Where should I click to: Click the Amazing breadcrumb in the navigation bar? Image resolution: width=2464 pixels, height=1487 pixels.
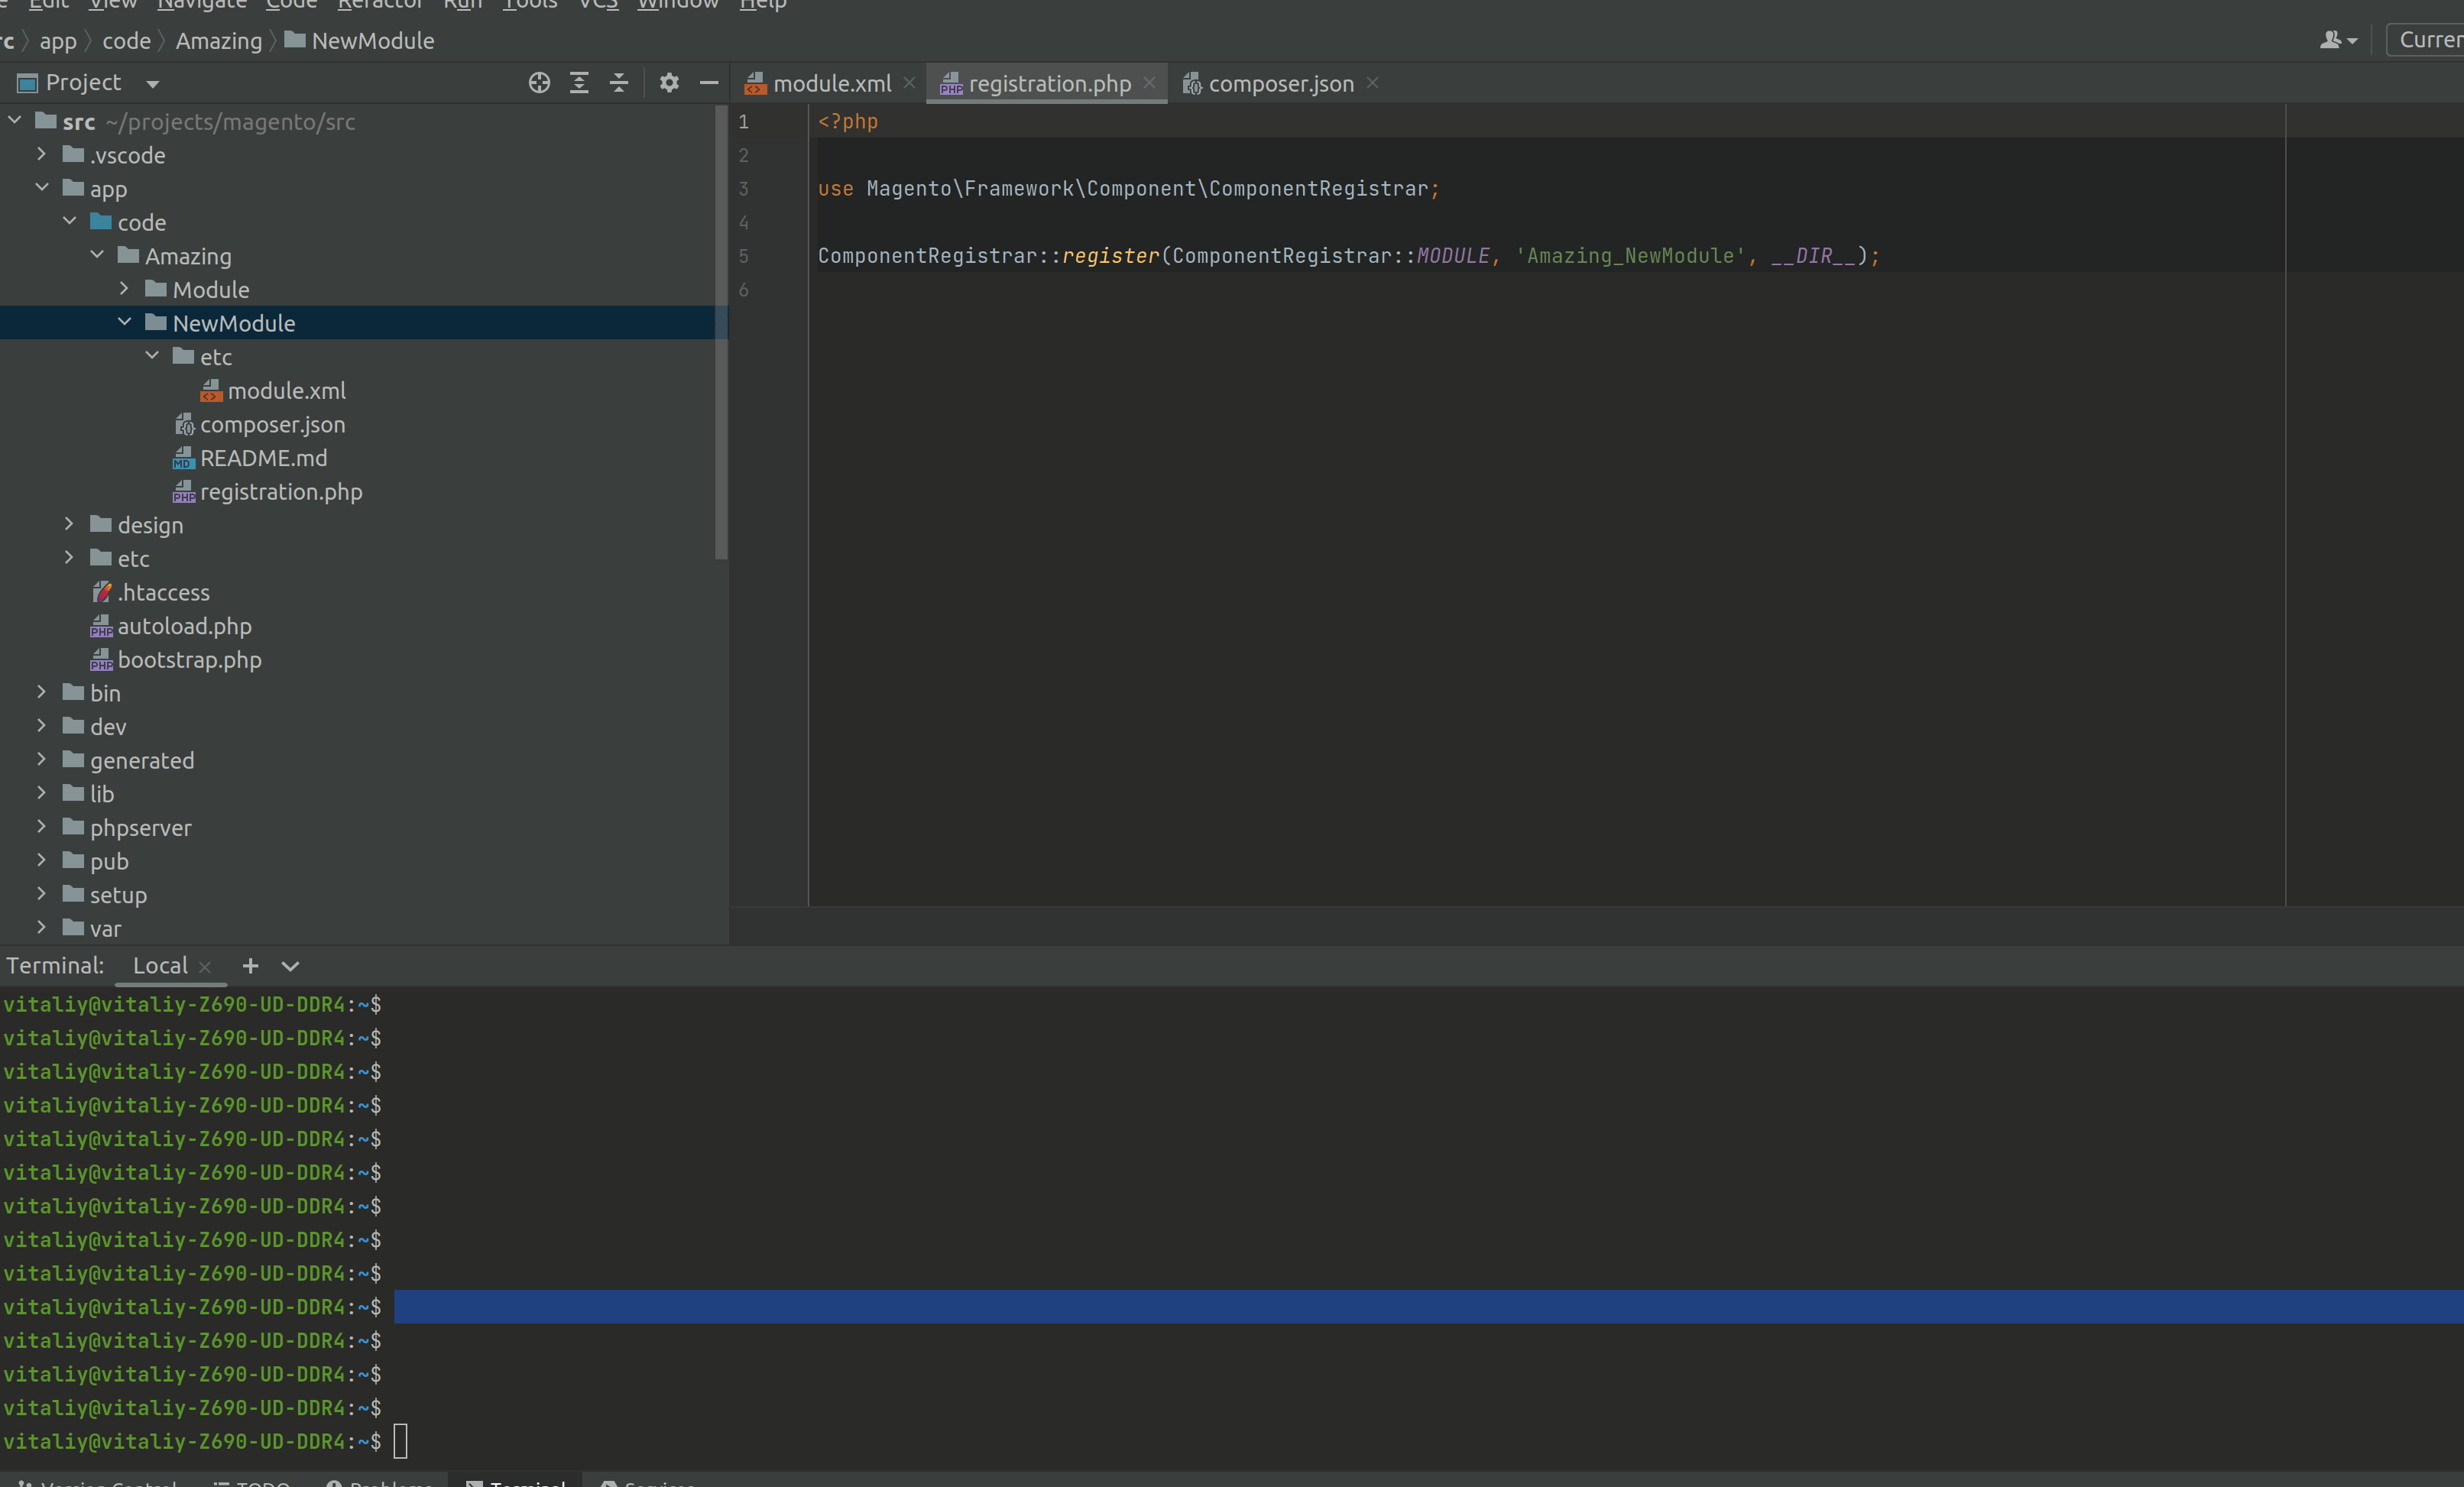pyautogui.click(x=218, y=41)
